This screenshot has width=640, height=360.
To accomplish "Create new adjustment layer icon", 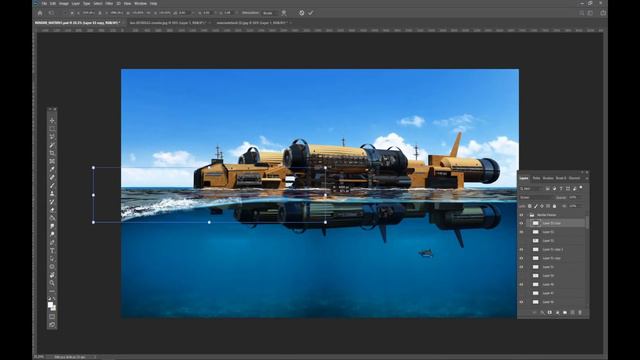I will point(557,312).
